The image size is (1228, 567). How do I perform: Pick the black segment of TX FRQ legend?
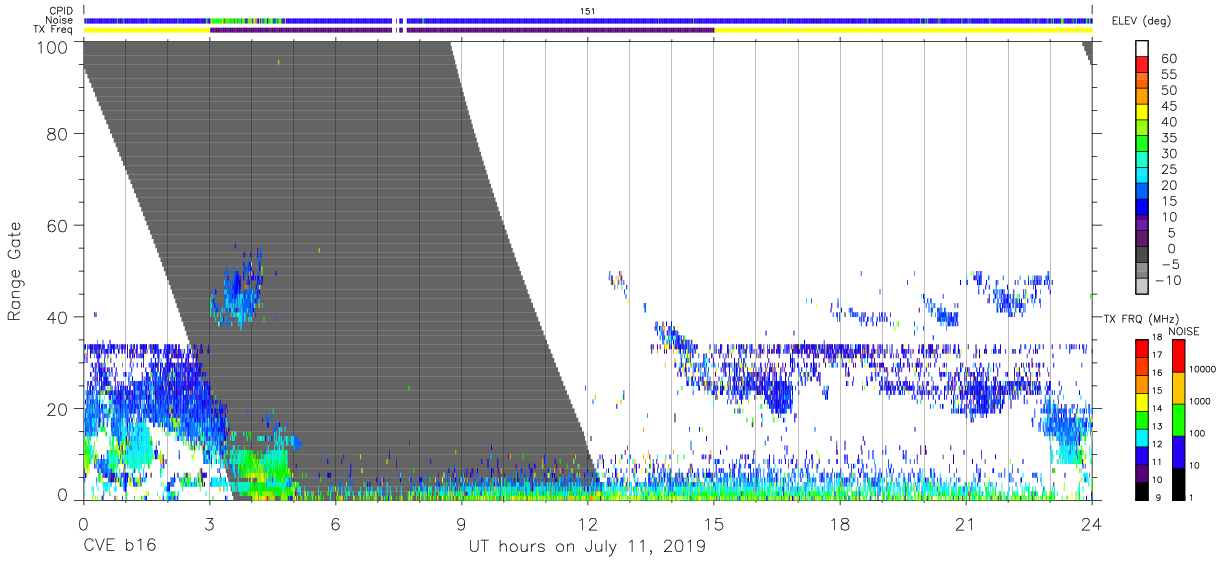point(1141,490)
